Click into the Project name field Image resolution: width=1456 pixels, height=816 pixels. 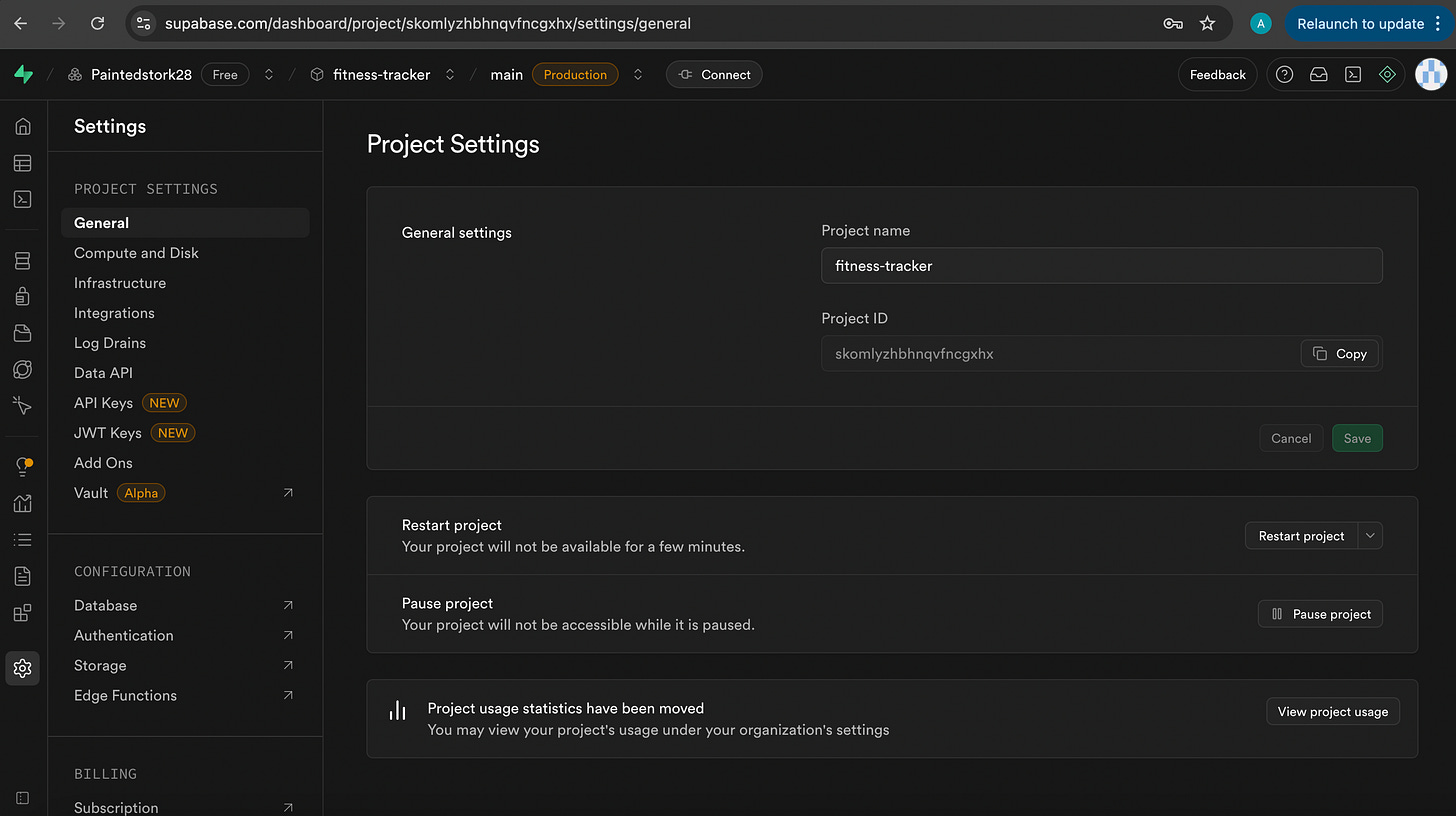[x=1101, y=266]
